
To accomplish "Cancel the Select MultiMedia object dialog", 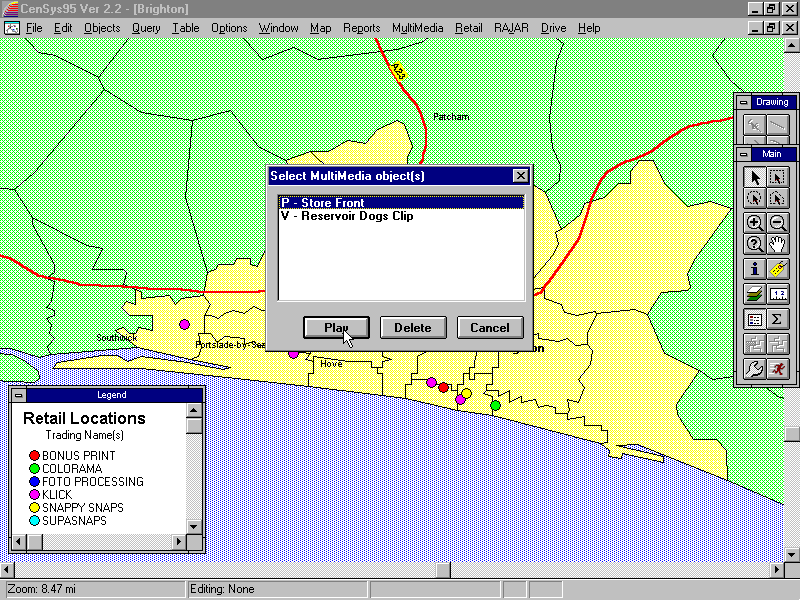I will click(490, 328).
